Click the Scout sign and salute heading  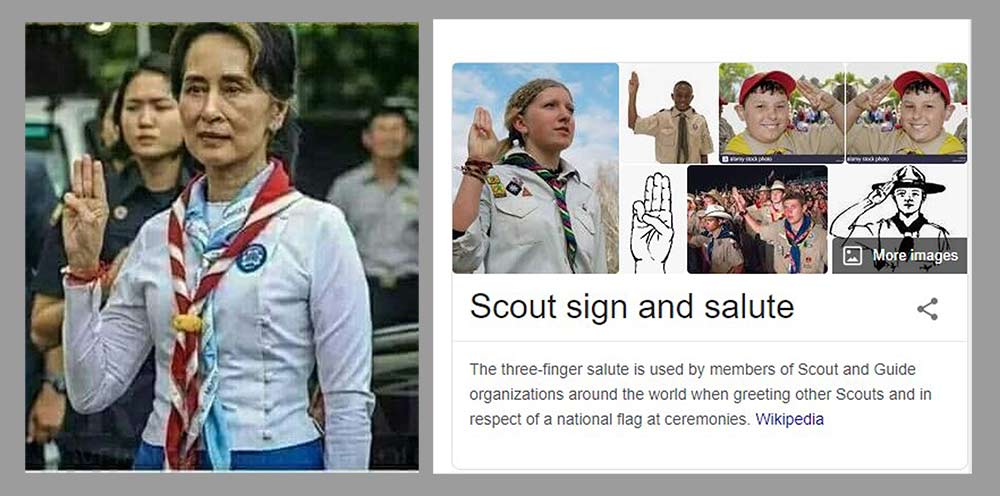631,307
